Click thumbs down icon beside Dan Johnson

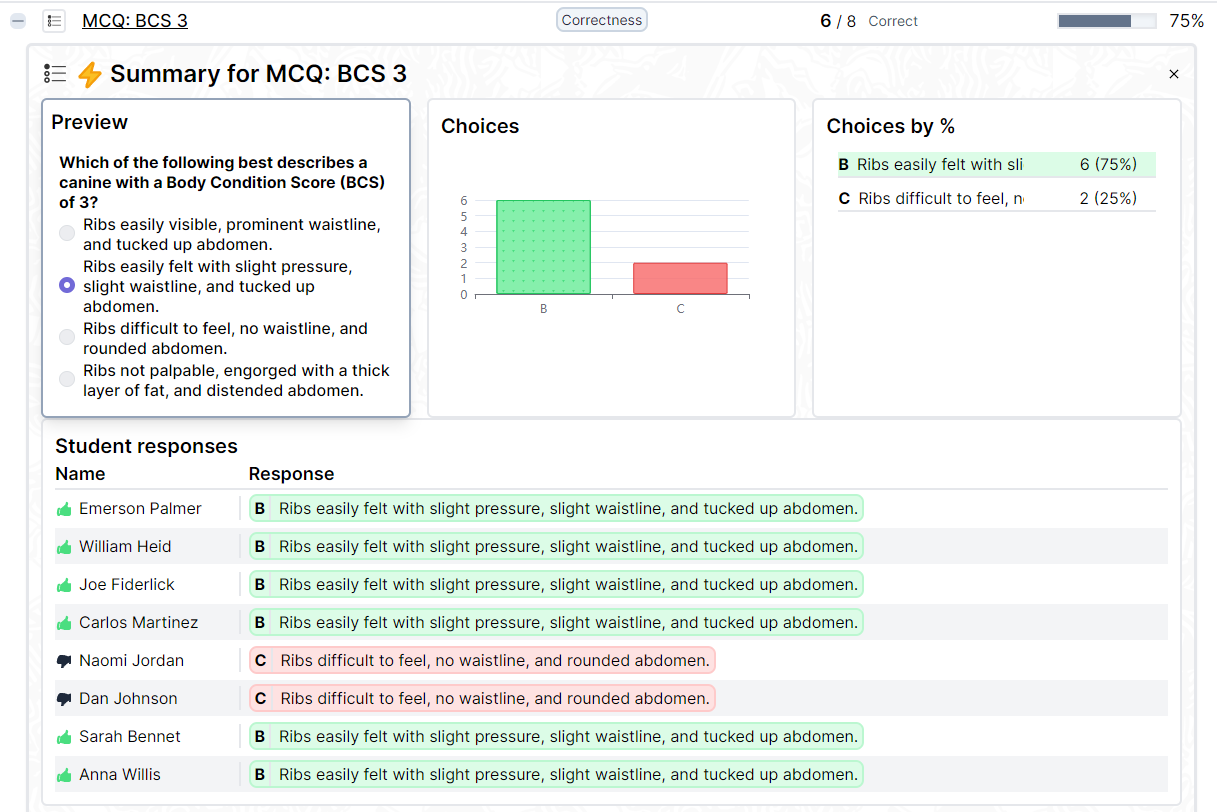[65, 699]
